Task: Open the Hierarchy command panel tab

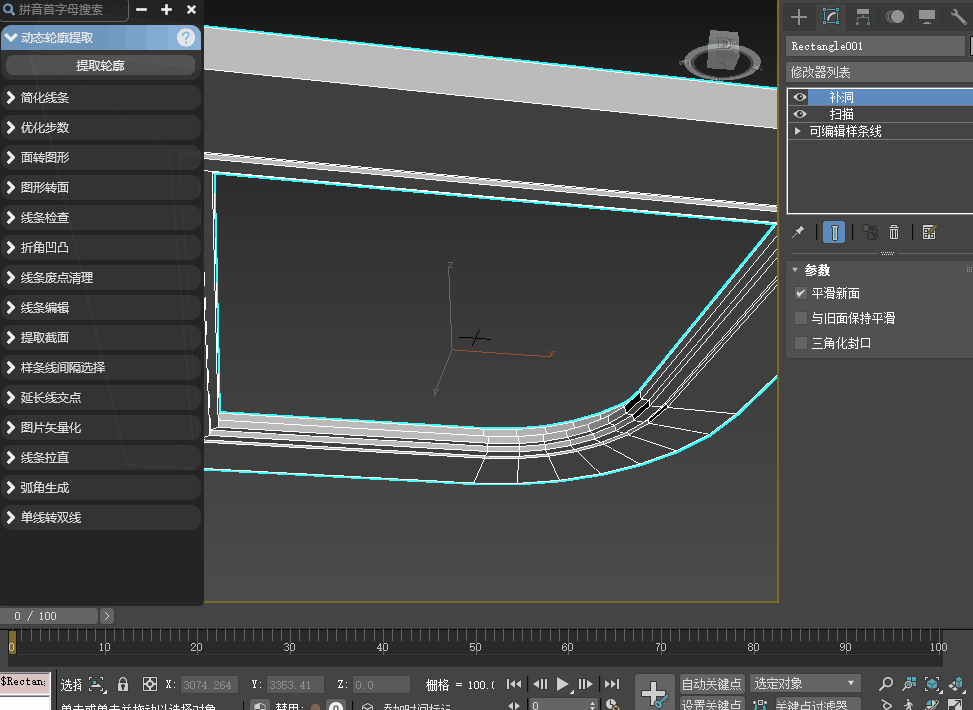Action: coord(863,17)
